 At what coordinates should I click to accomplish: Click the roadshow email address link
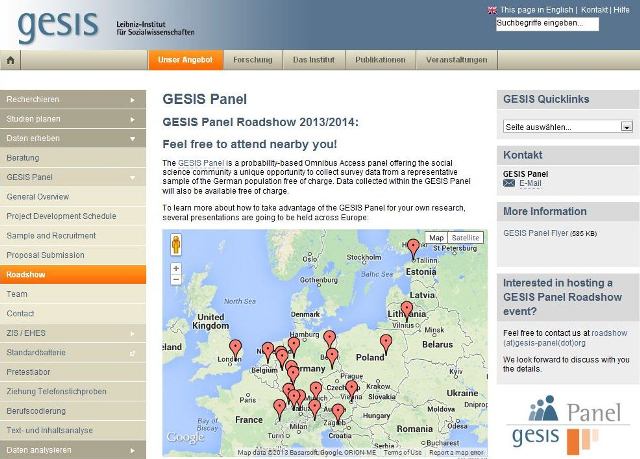point(565,338)
